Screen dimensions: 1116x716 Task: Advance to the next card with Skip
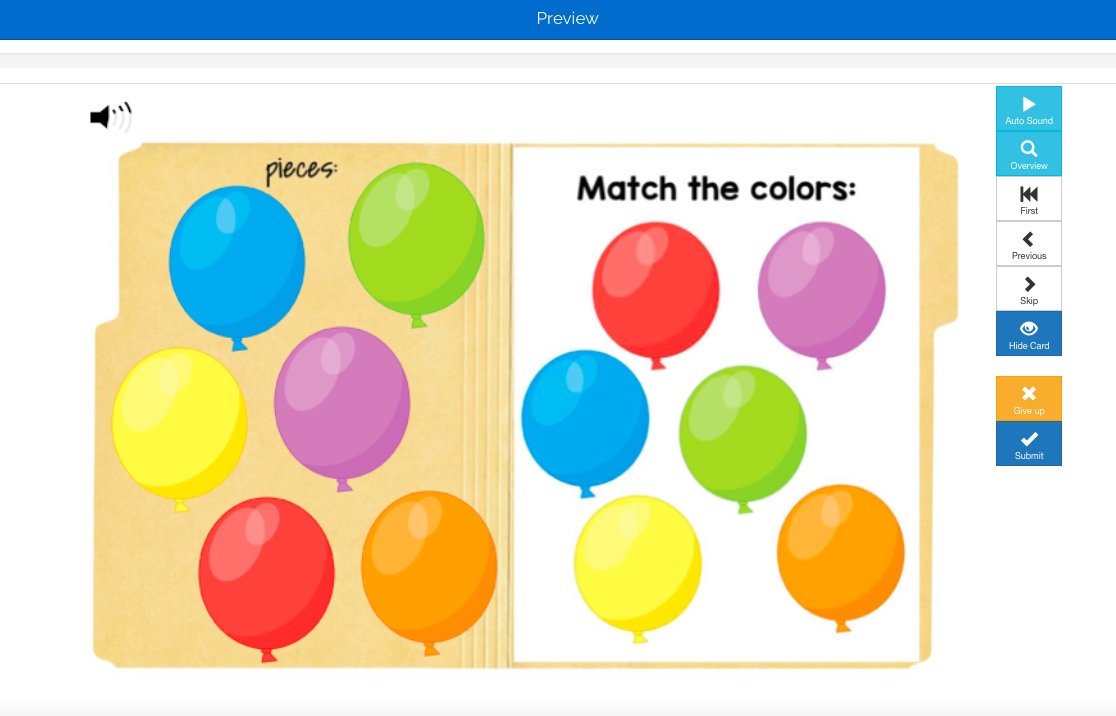tap(1029, 290)
